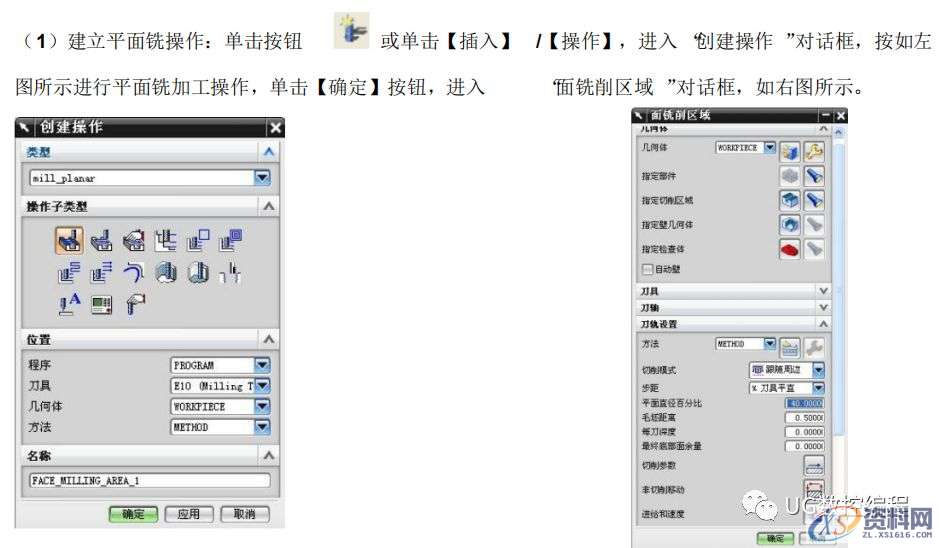Click the 平面直径百分比 value field

(x=805, y=404)
